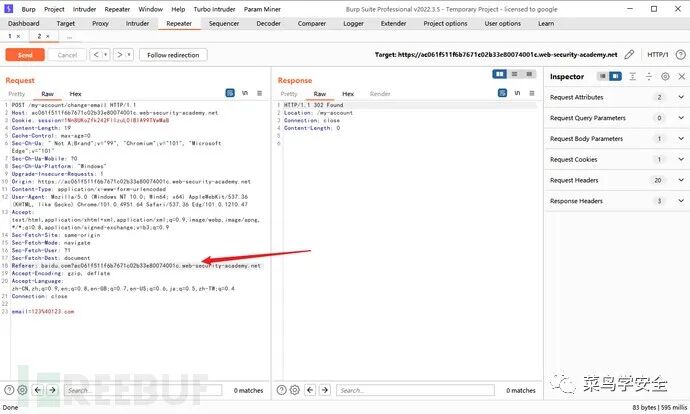This screenshot has height=414, width=690.
Task: Open the Param Miner menu
Action: (x=262, y=9)
